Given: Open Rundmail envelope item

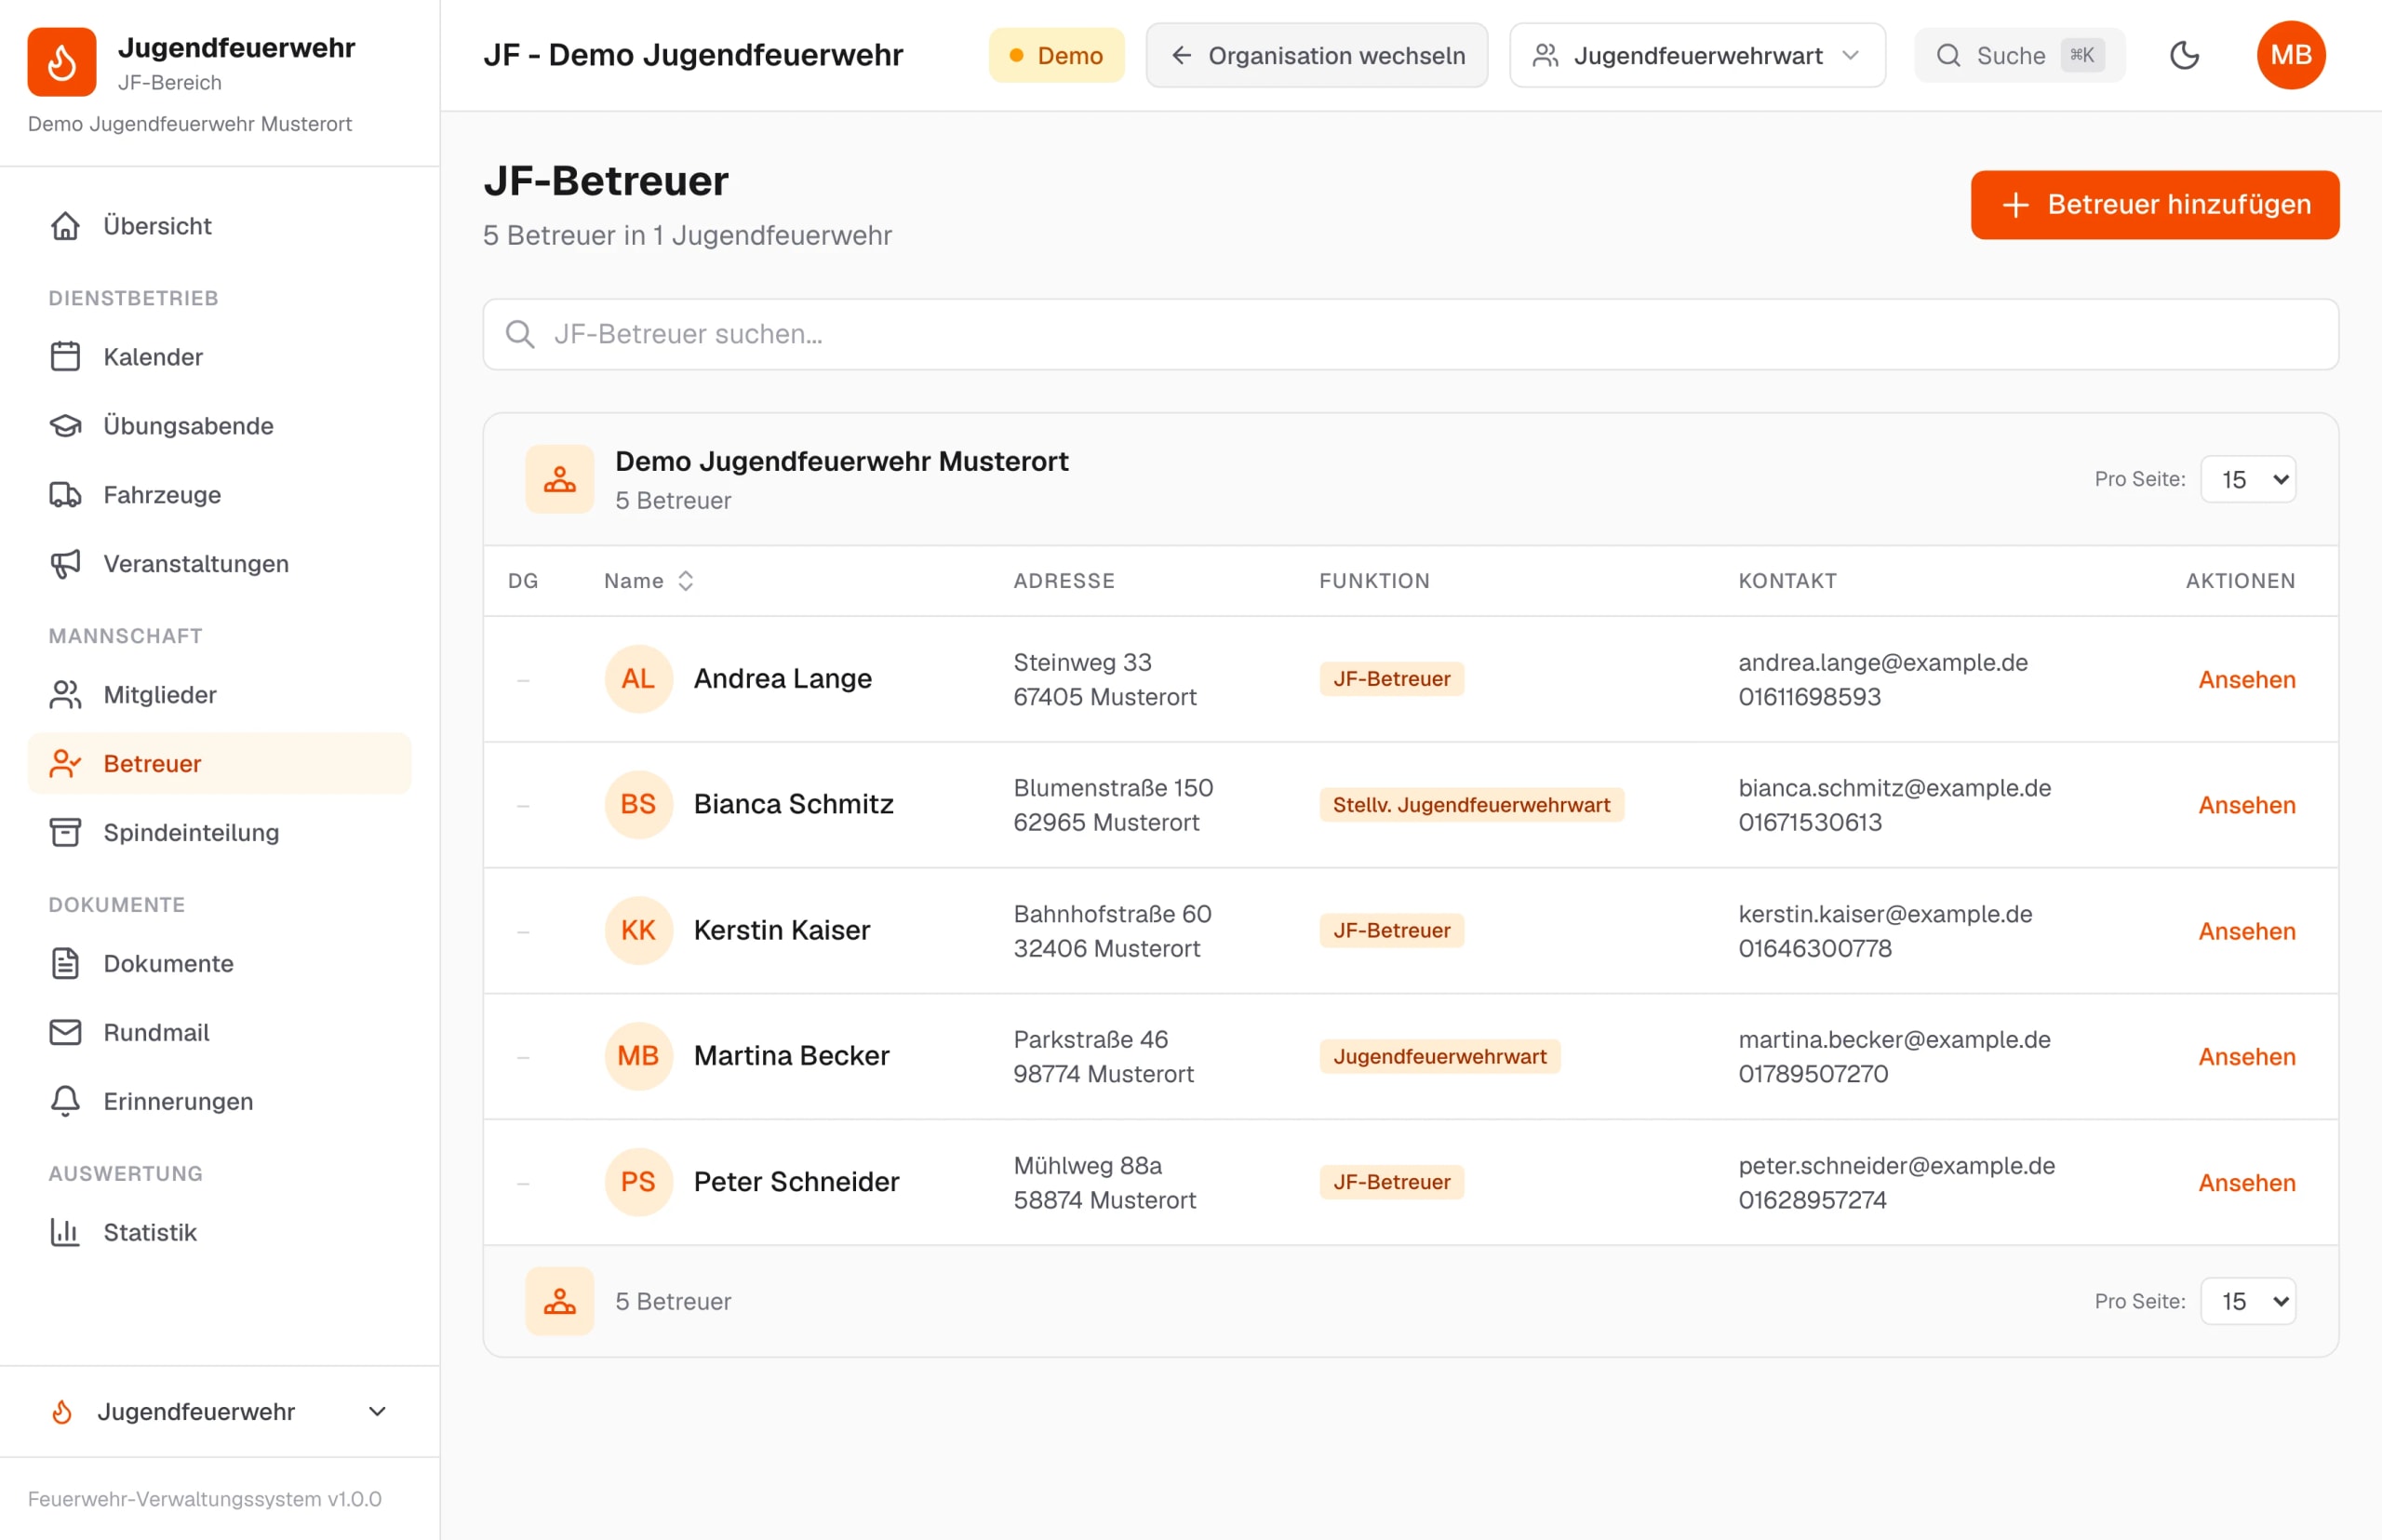Looking at the screenshot, I should (x=219, y=1033).
